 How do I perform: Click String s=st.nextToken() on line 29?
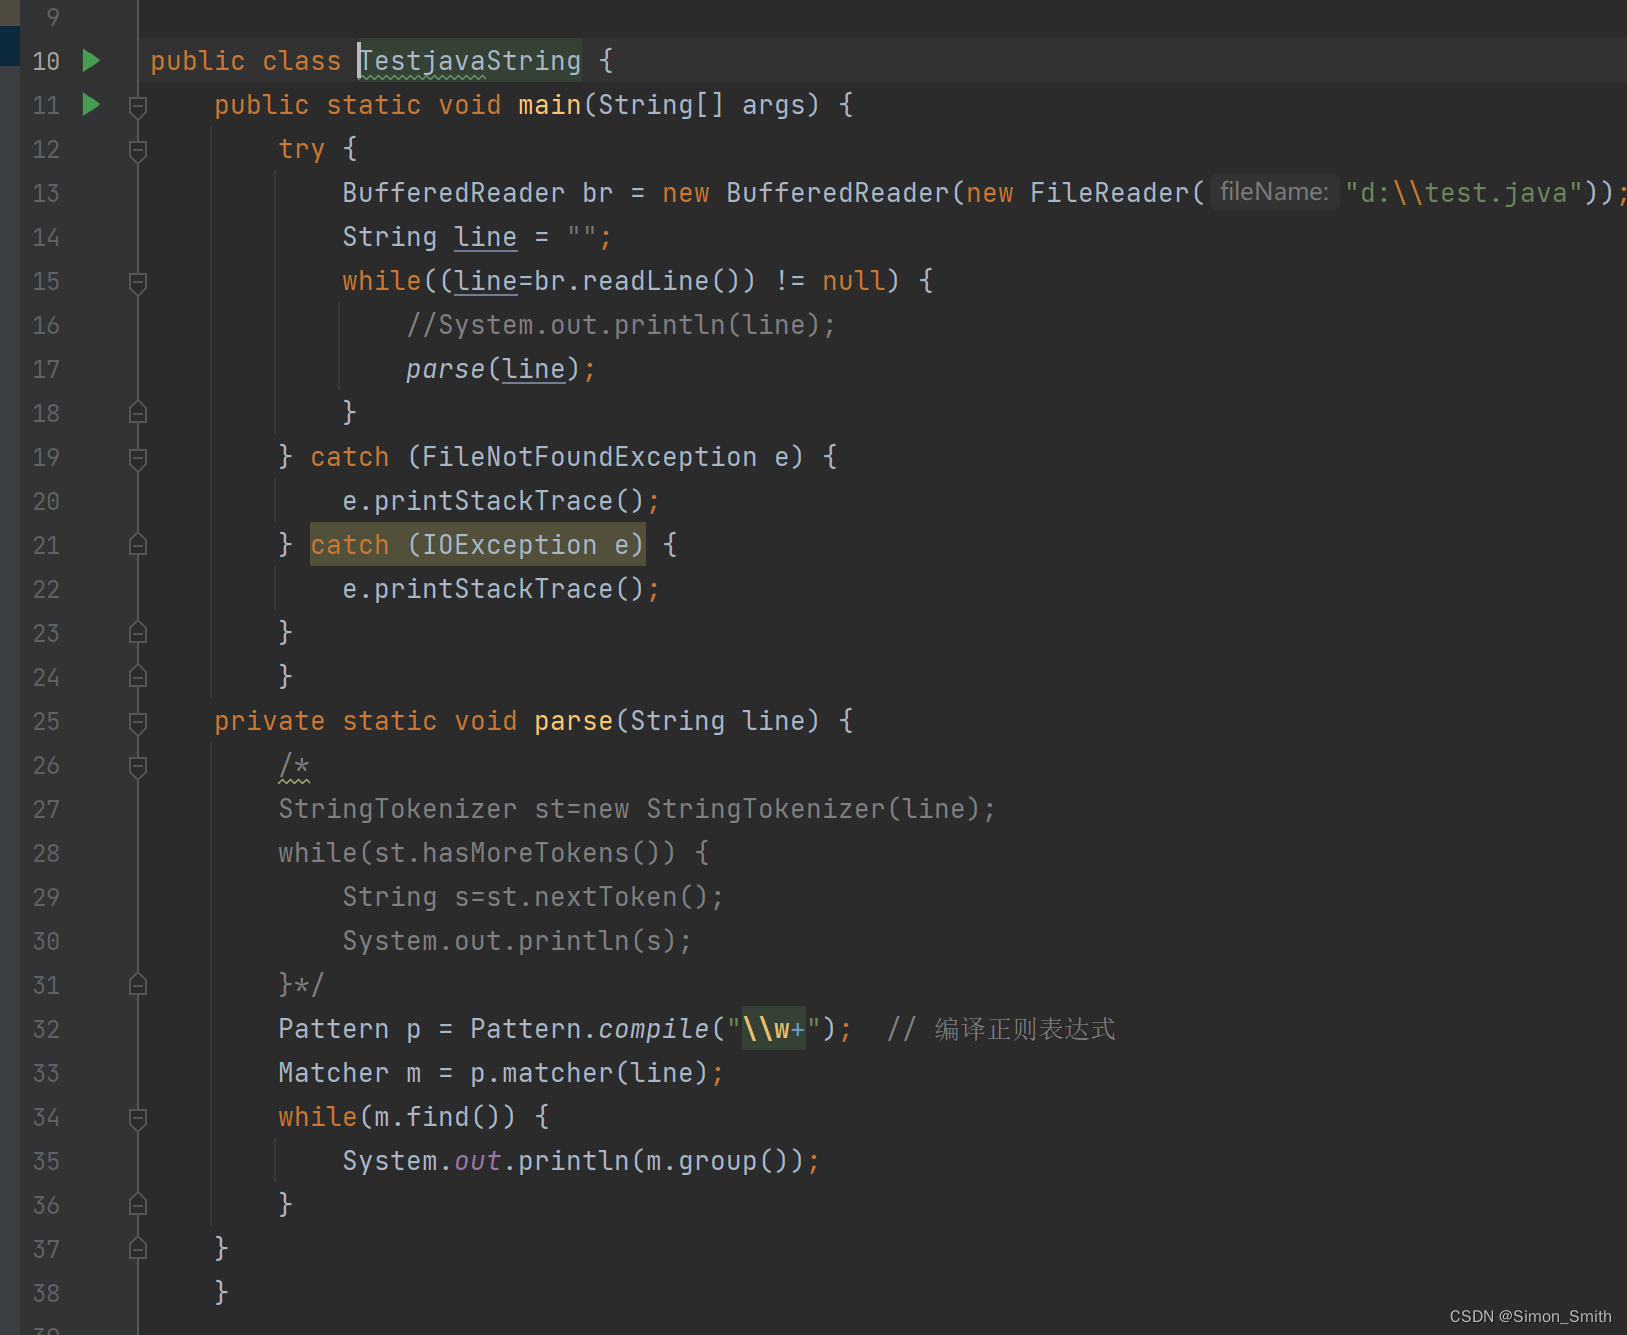(533, 897)
